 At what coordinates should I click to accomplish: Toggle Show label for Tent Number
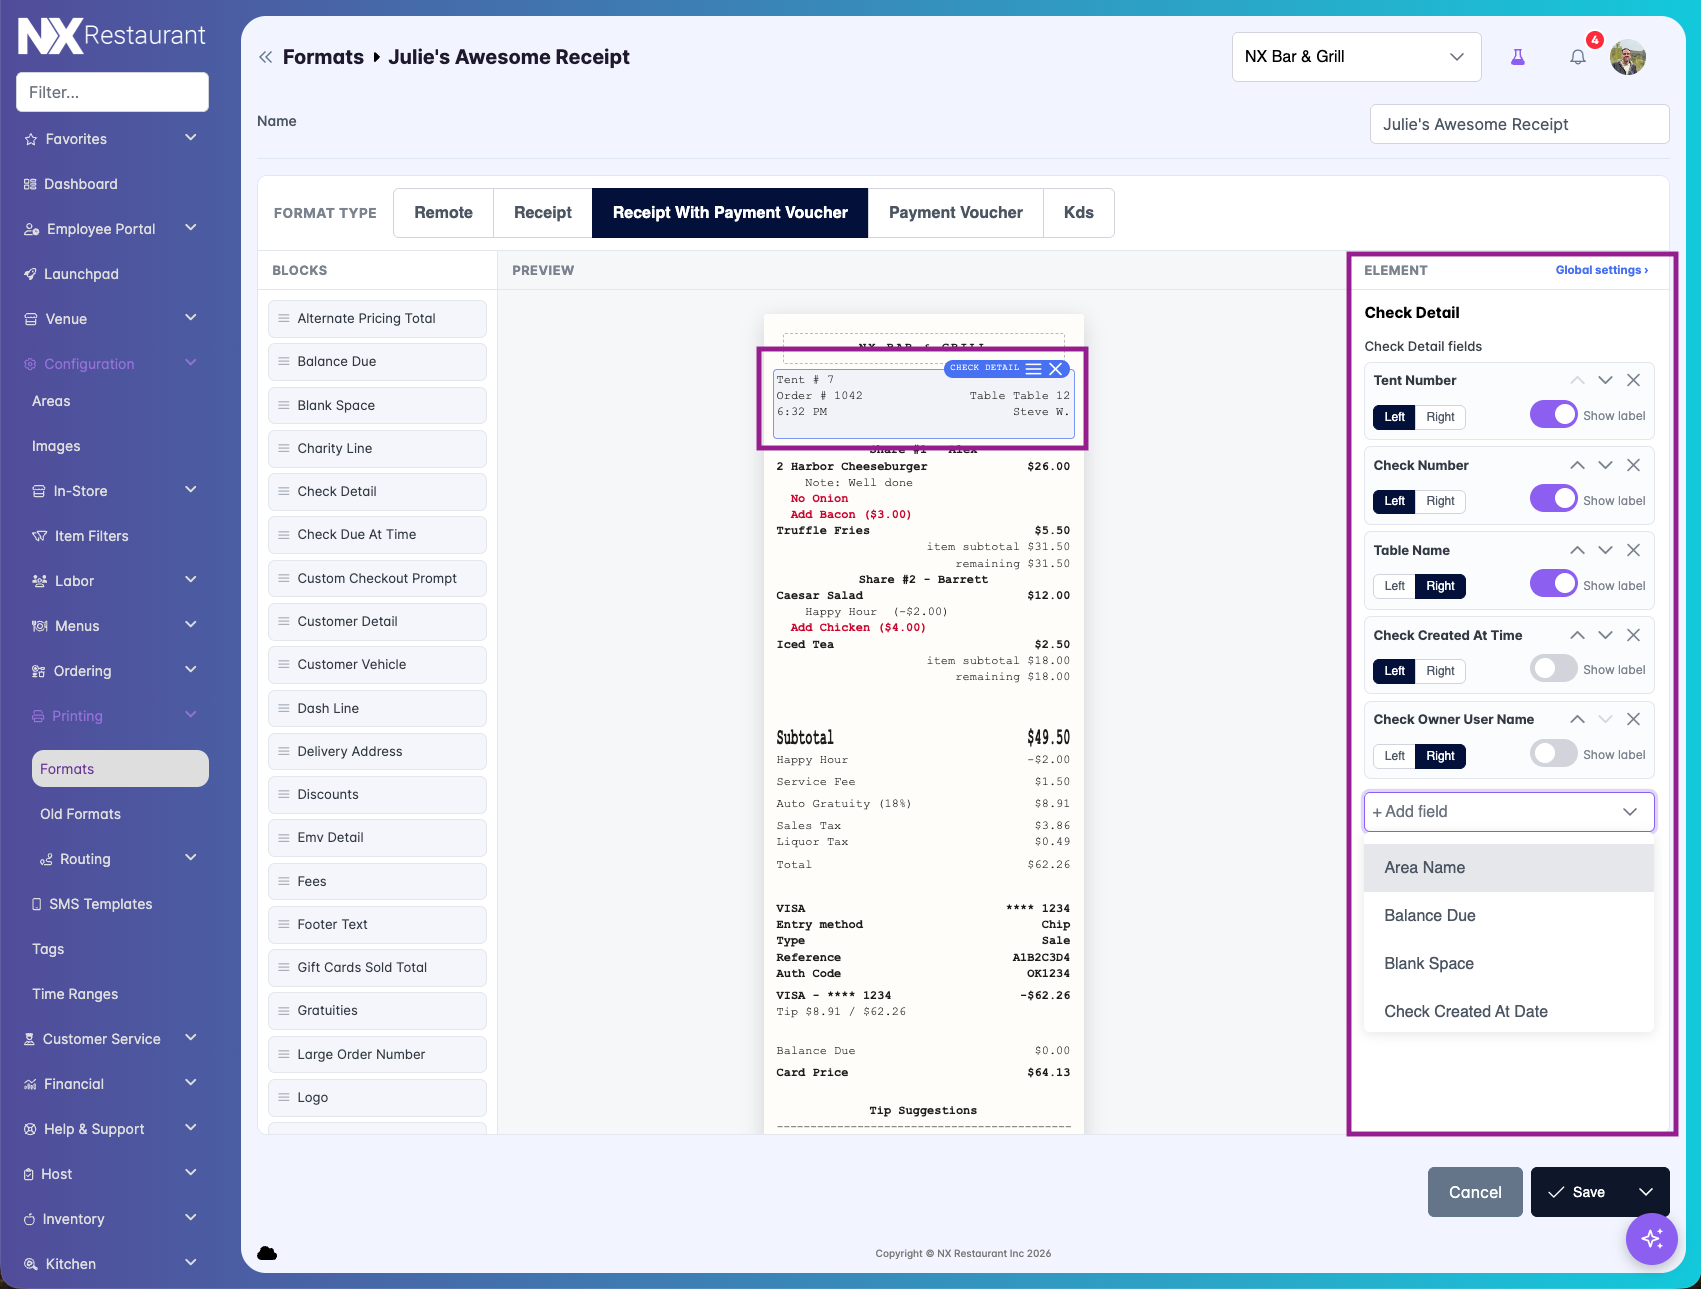point(1553,414)
